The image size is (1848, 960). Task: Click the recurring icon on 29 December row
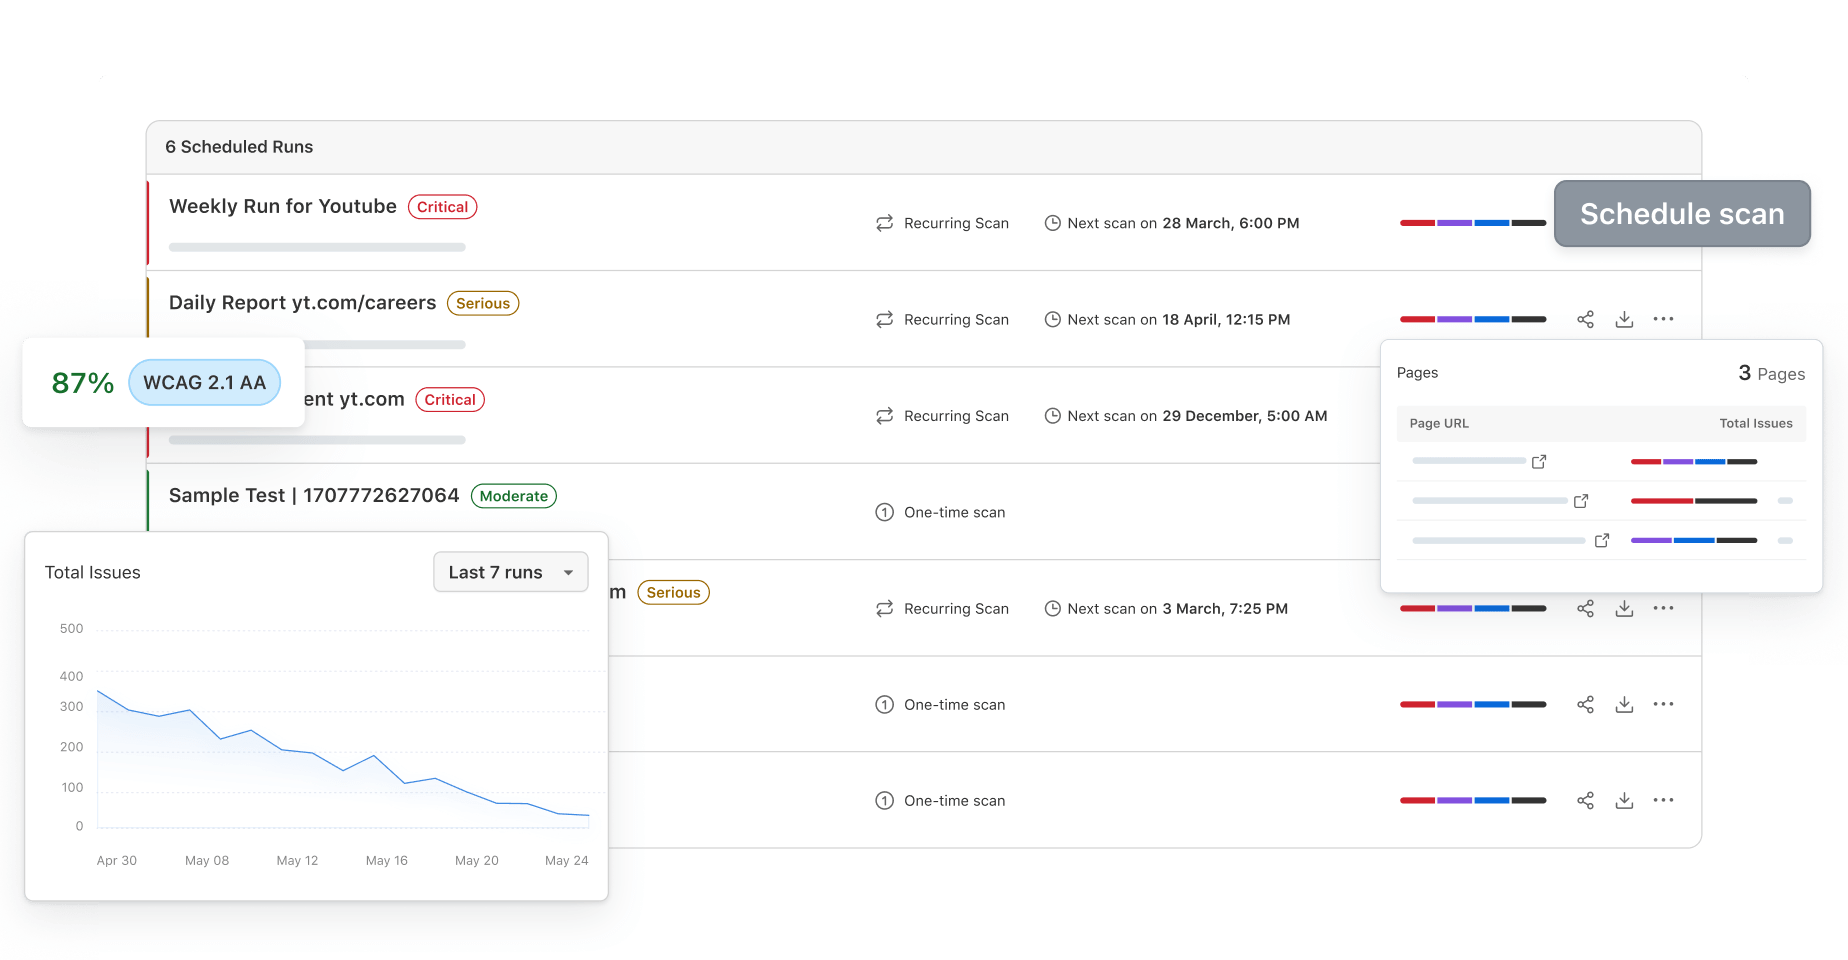pyautogui.click(x=884, y=416)
